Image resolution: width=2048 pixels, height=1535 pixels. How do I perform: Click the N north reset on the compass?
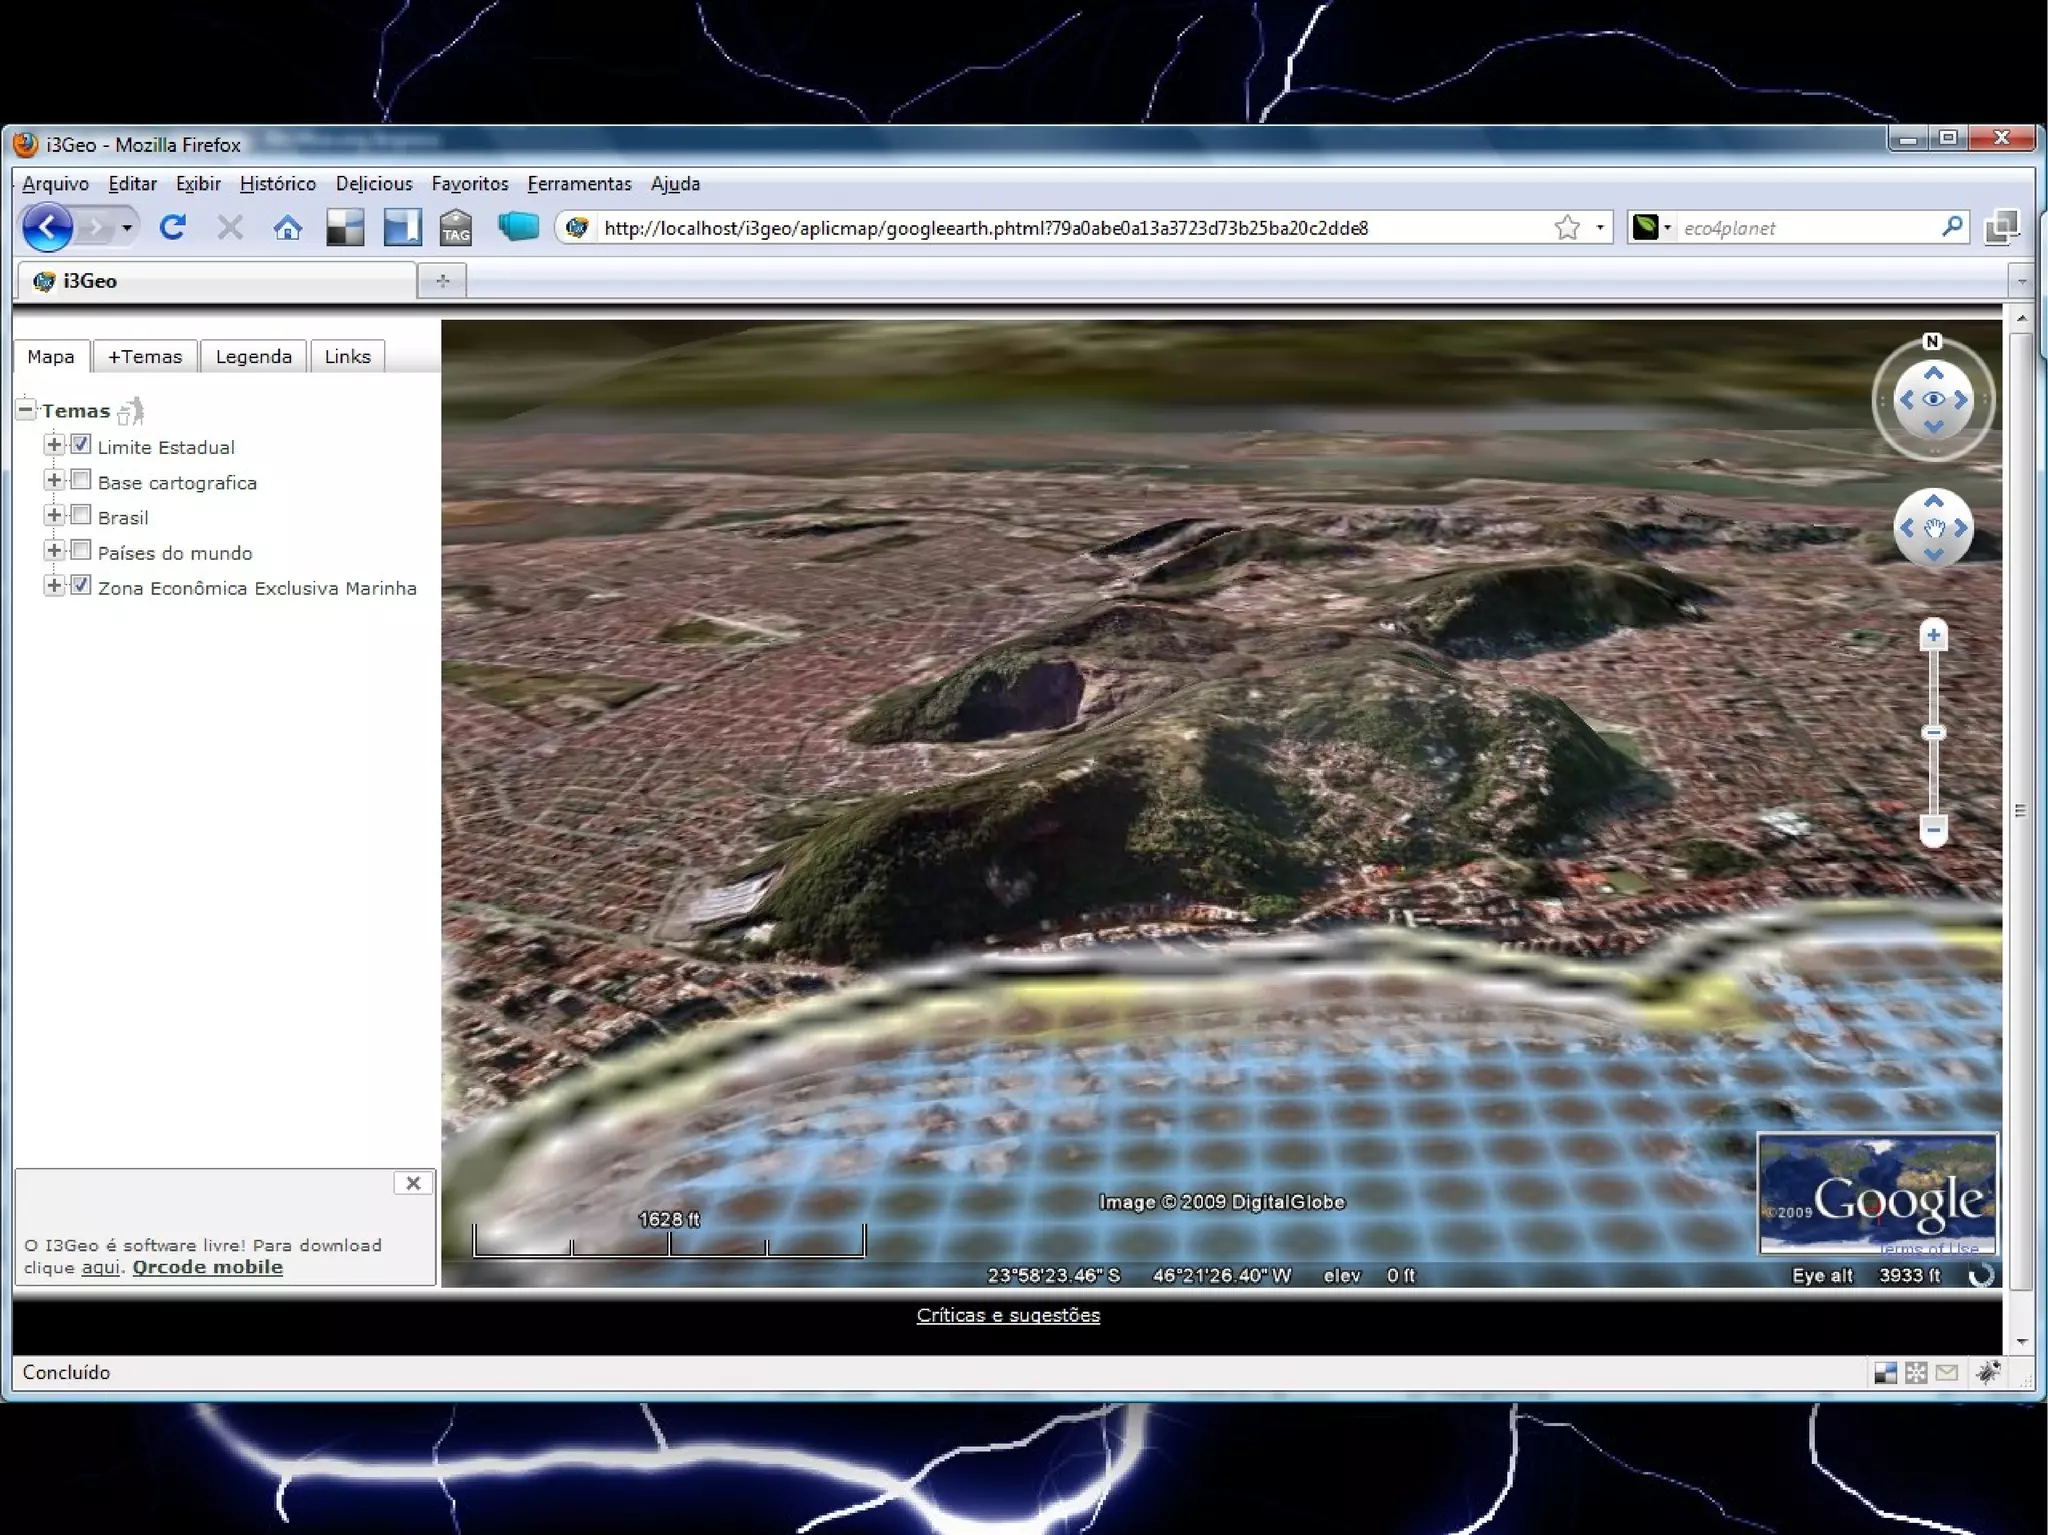coord(1932,342)
